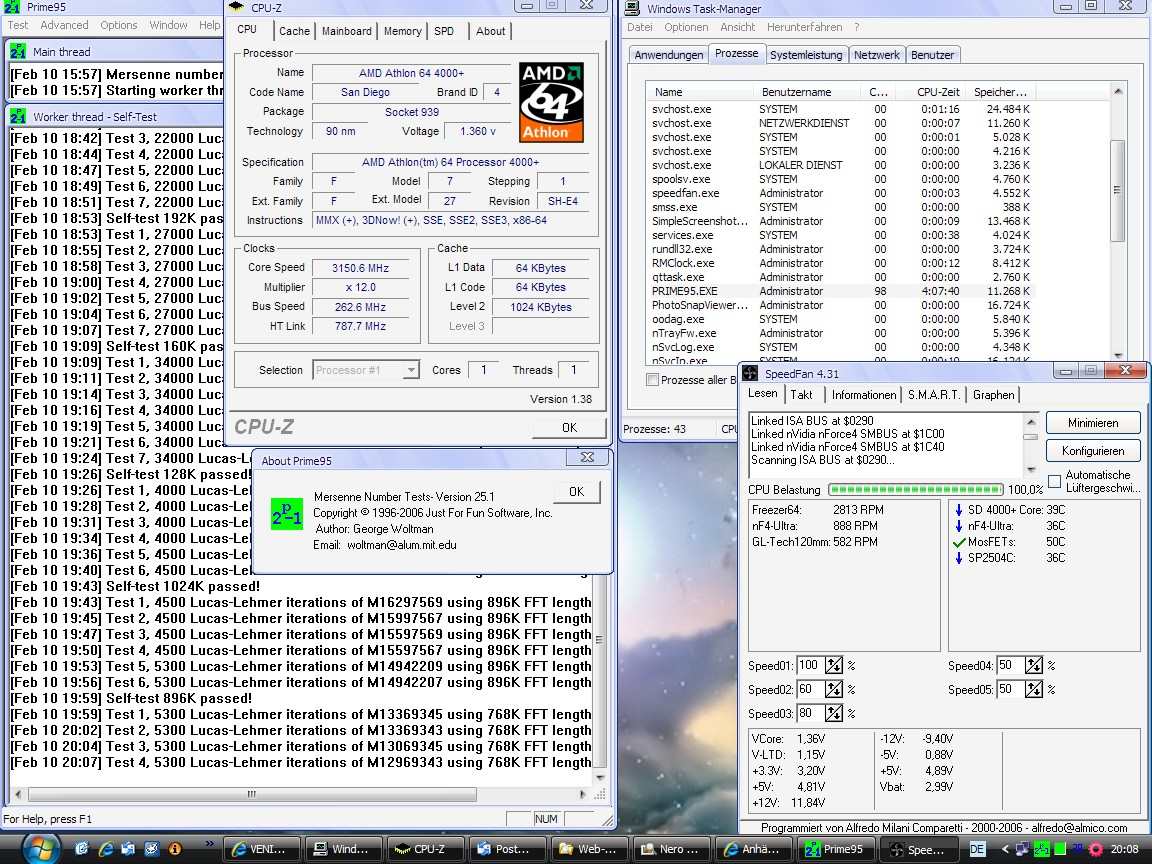Image resolution: width=1152 pixels, height=864 pixels.
Task: Switch to the CPU-Z taskbar item
Action: [425, 849]
